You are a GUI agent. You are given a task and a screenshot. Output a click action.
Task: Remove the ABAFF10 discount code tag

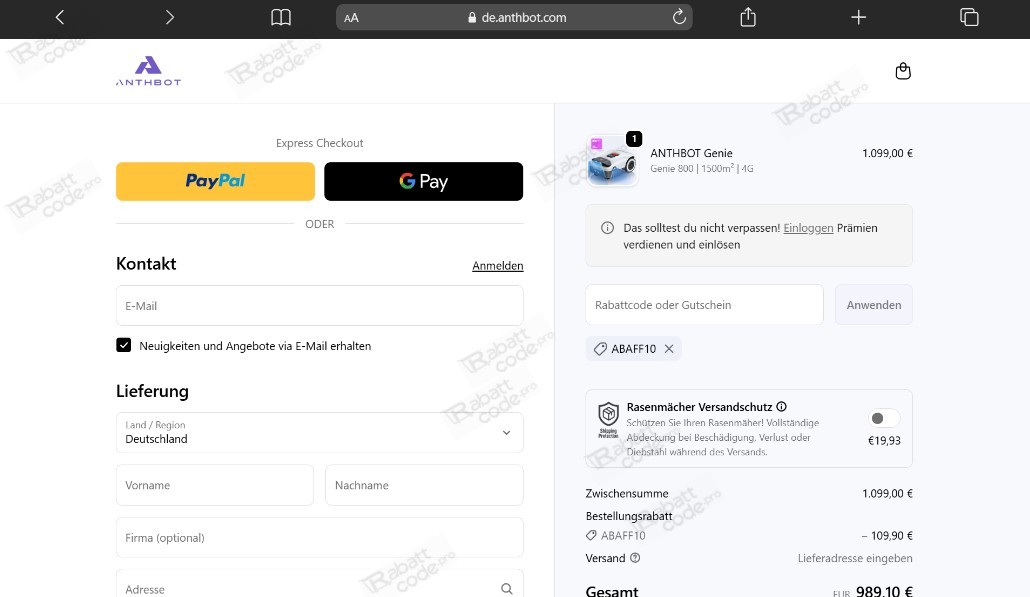669,349
